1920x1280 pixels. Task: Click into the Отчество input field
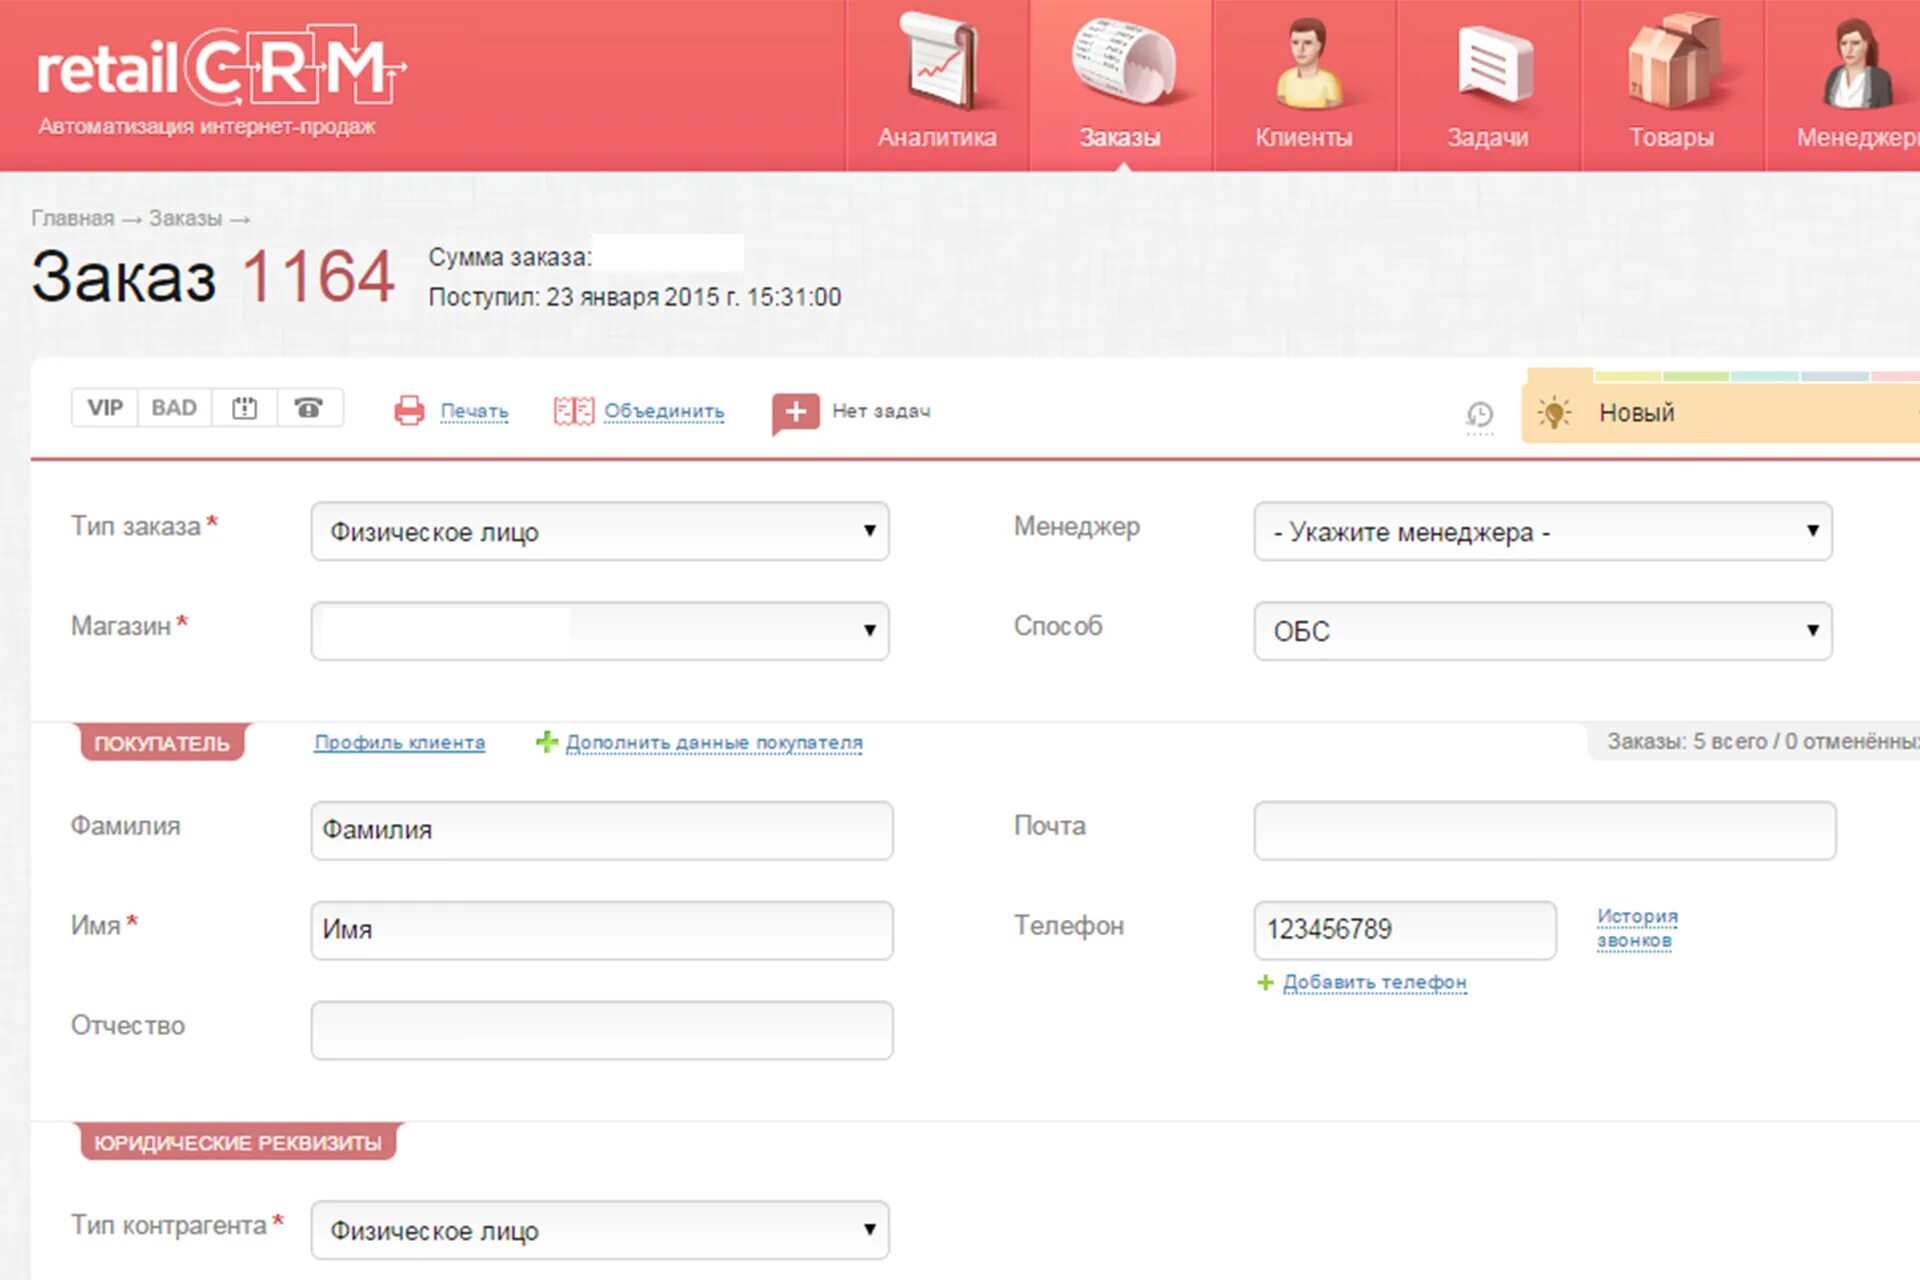(x=601, y=1030)
